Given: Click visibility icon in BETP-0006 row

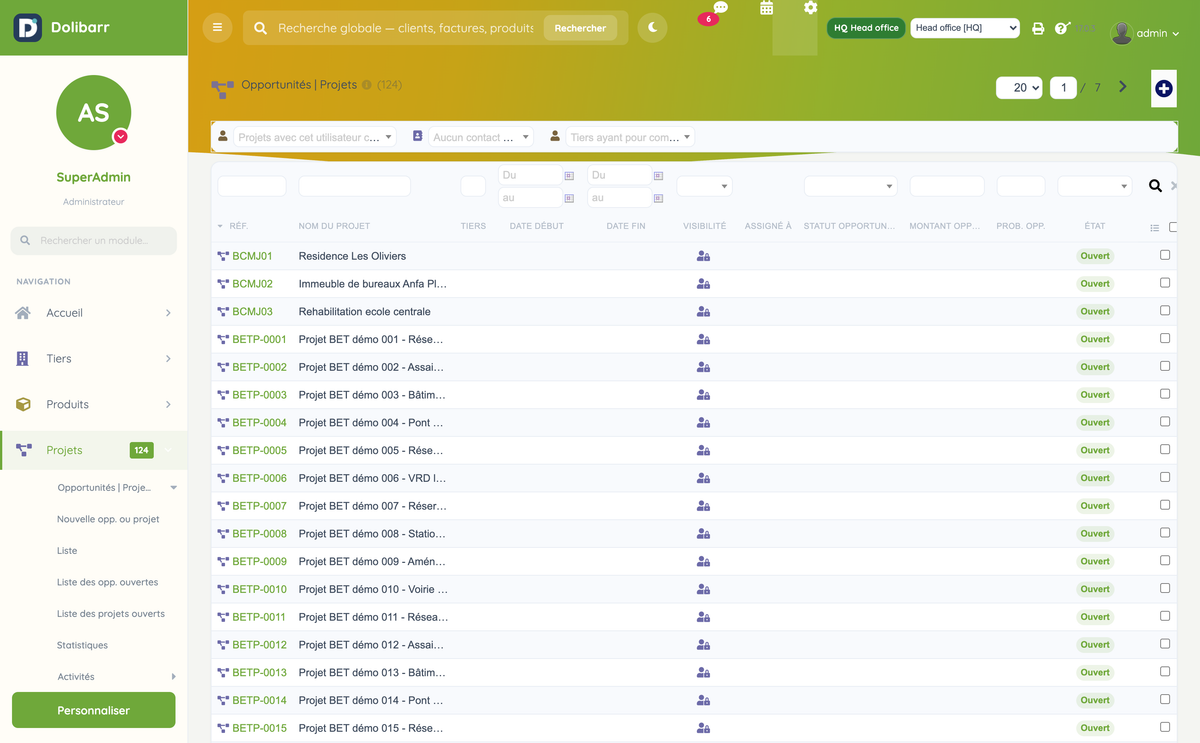Looking at the screenshot, I should click(x=703, y=478).
